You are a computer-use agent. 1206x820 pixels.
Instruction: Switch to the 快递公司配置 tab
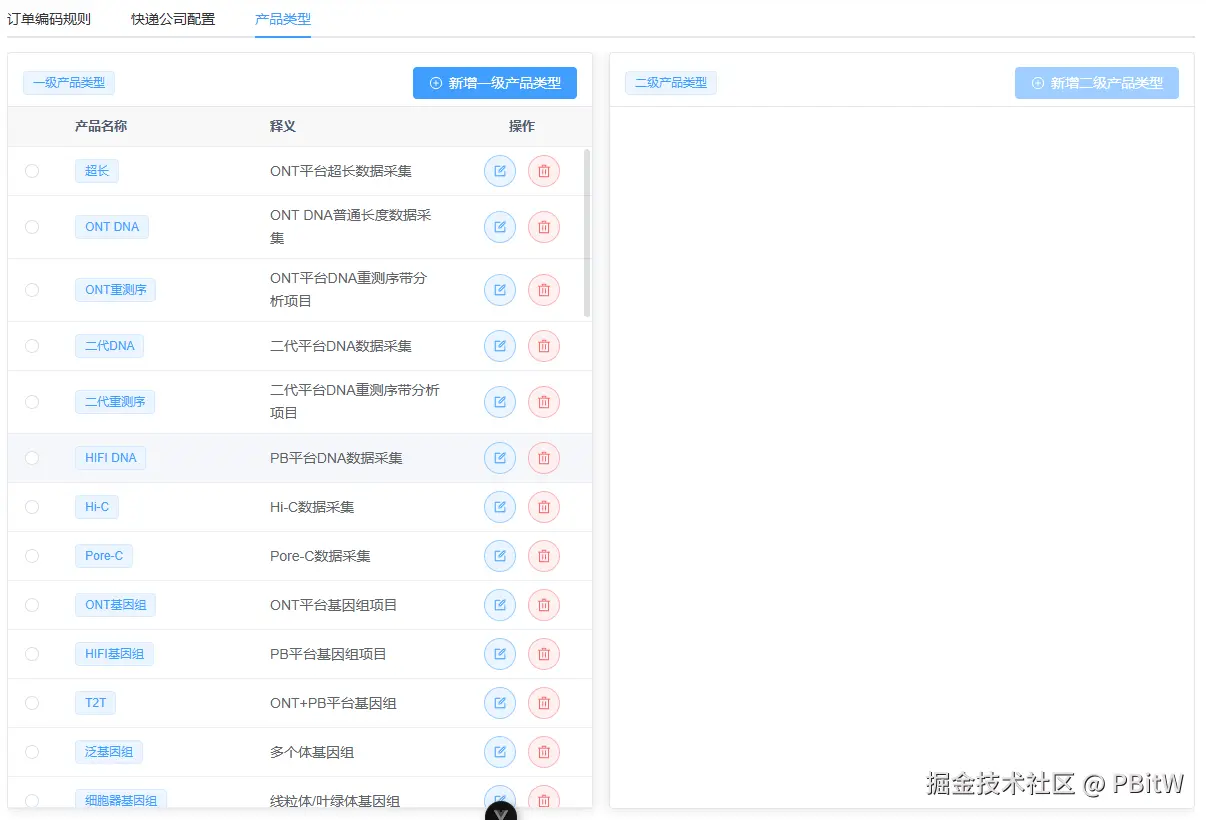point(173,19)
